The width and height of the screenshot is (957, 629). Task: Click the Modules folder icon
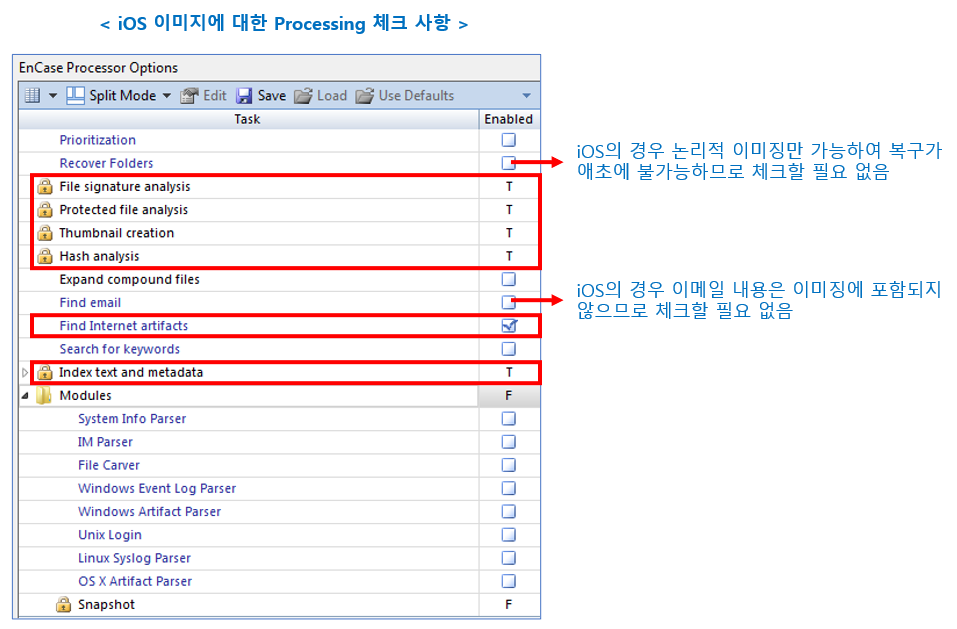(44, 395)
